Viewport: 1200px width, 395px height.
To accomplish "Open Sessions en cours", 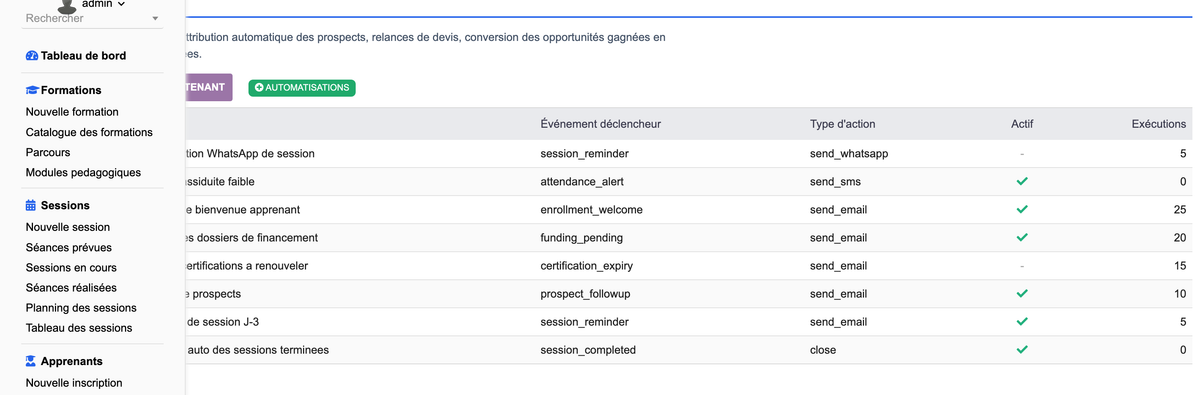I will (71, 268).
